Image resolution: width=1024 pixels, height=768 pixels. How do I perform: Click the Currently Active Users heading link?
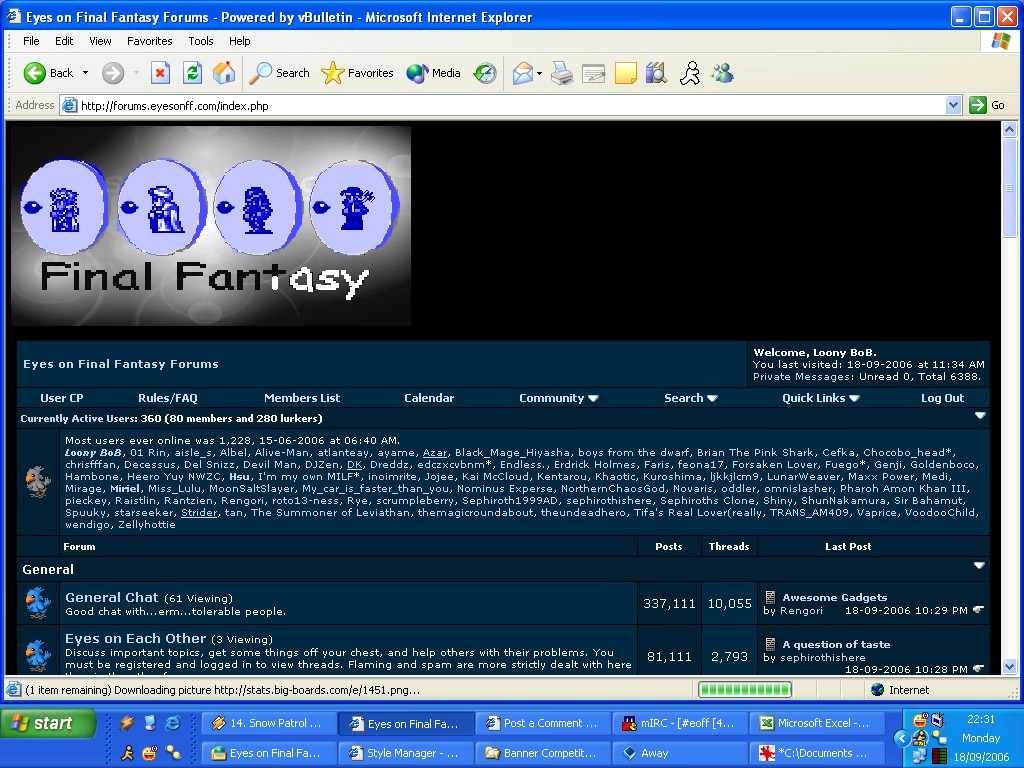click(79, 418)
